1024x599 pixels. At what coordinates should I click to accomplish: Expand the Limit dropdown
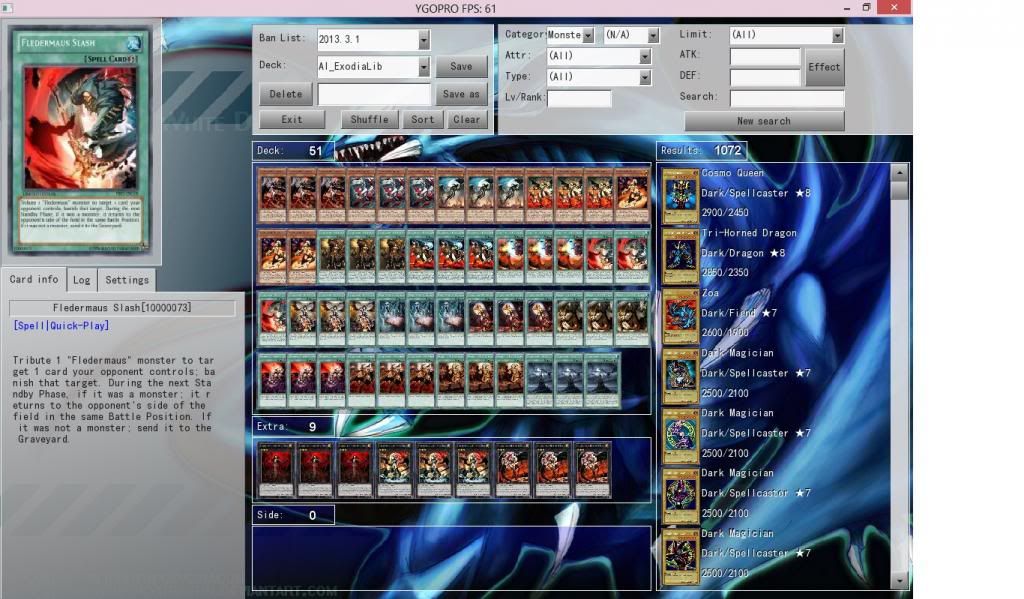point(786,35)
